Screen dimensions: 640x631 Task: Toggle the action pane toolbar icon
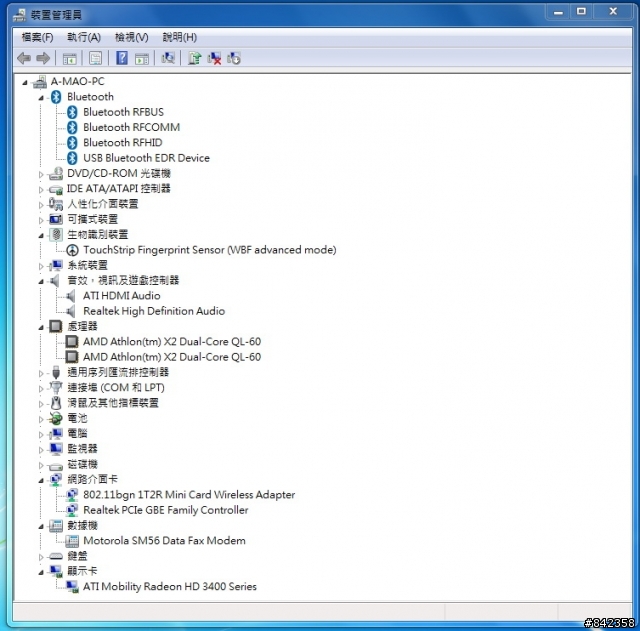pos(142,59)
